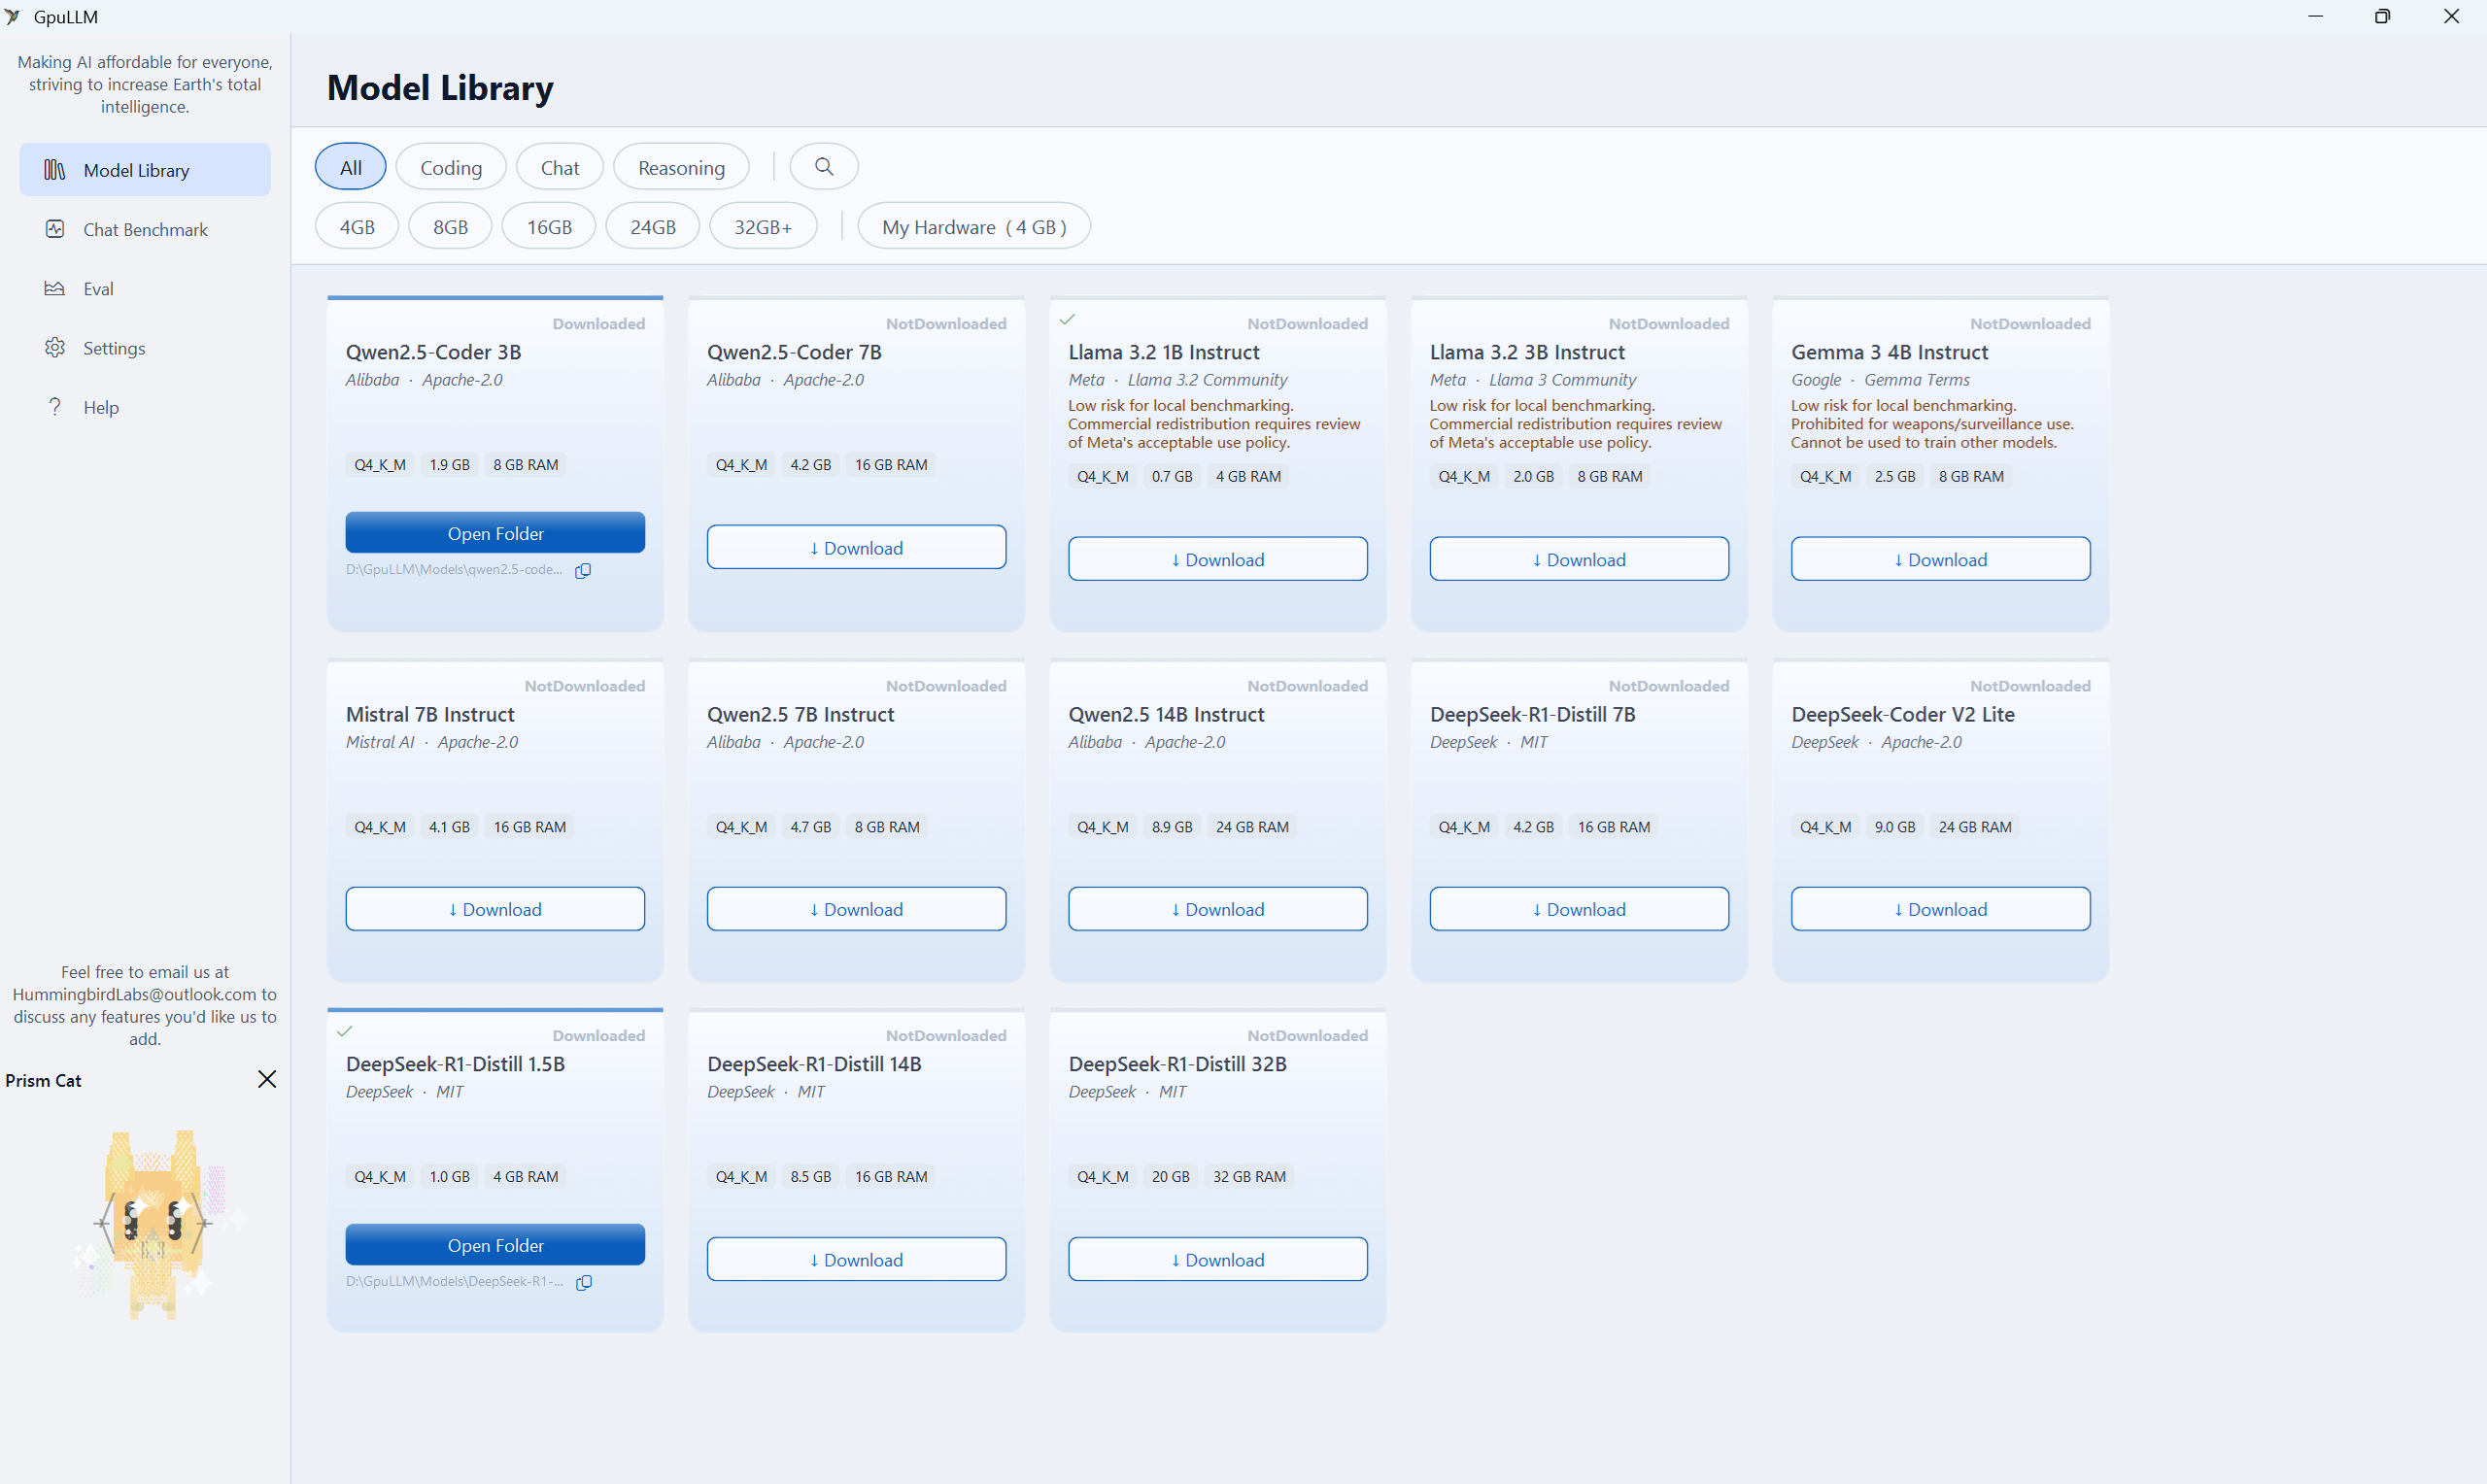The height and width of the screenshot is (1484, 2487).
Task: Close the Prism Cat panel
Action: pyautogui.click(x=267, y=1079)
